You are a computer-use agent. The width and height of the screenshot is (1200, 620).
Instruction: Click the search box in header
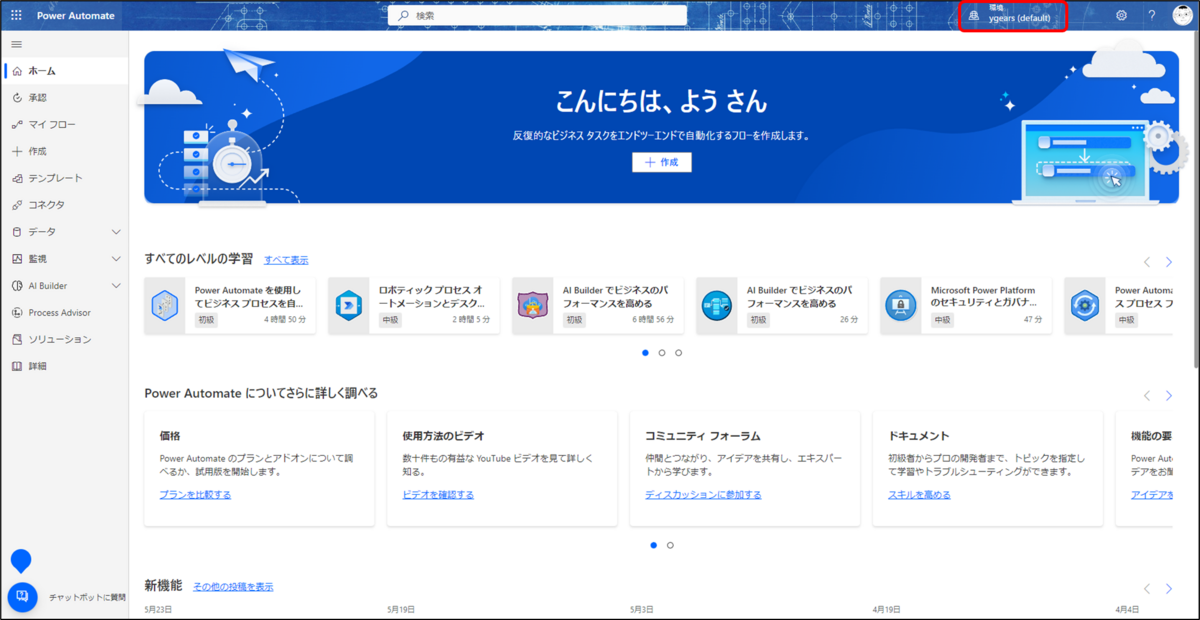tap(537, 16)
